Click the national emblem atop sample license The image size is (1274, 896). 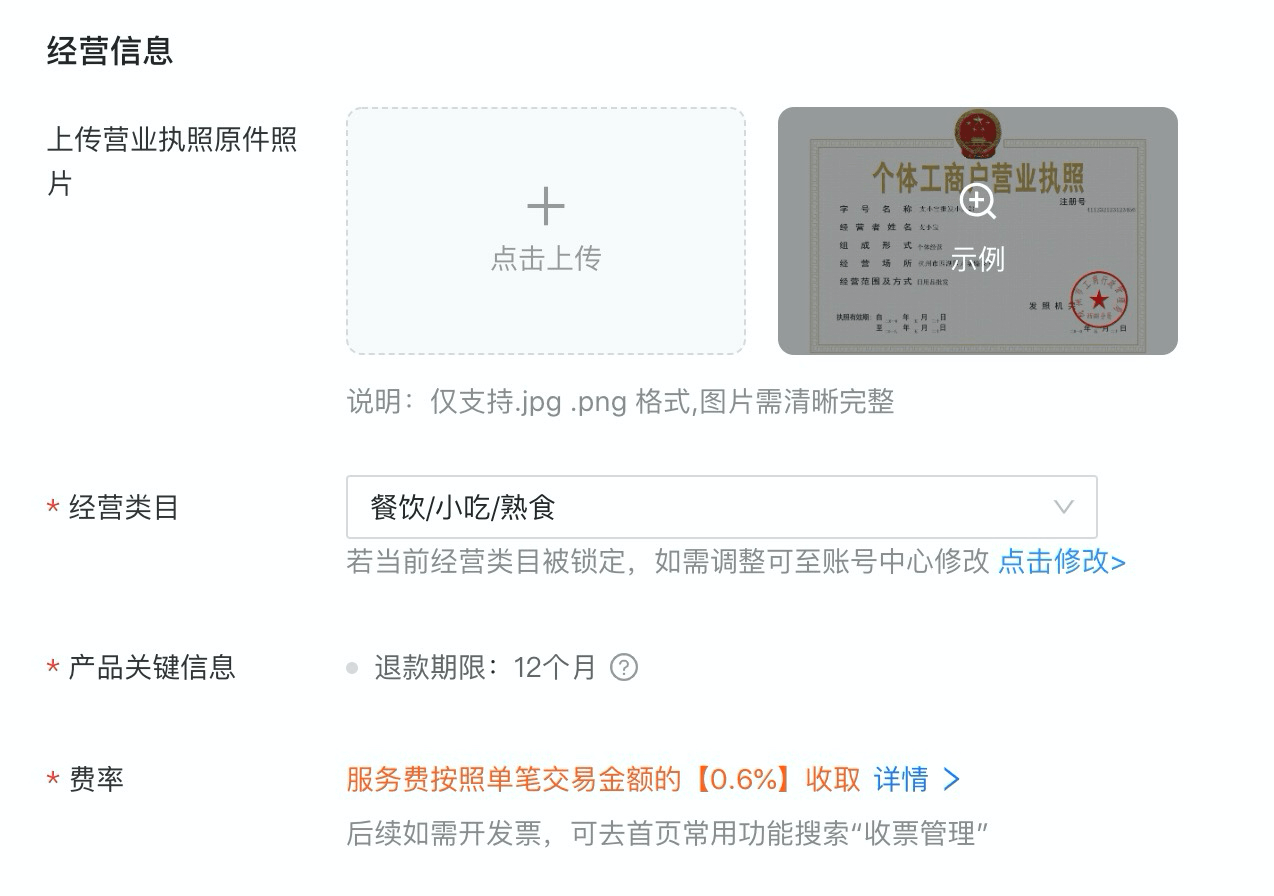978,133
